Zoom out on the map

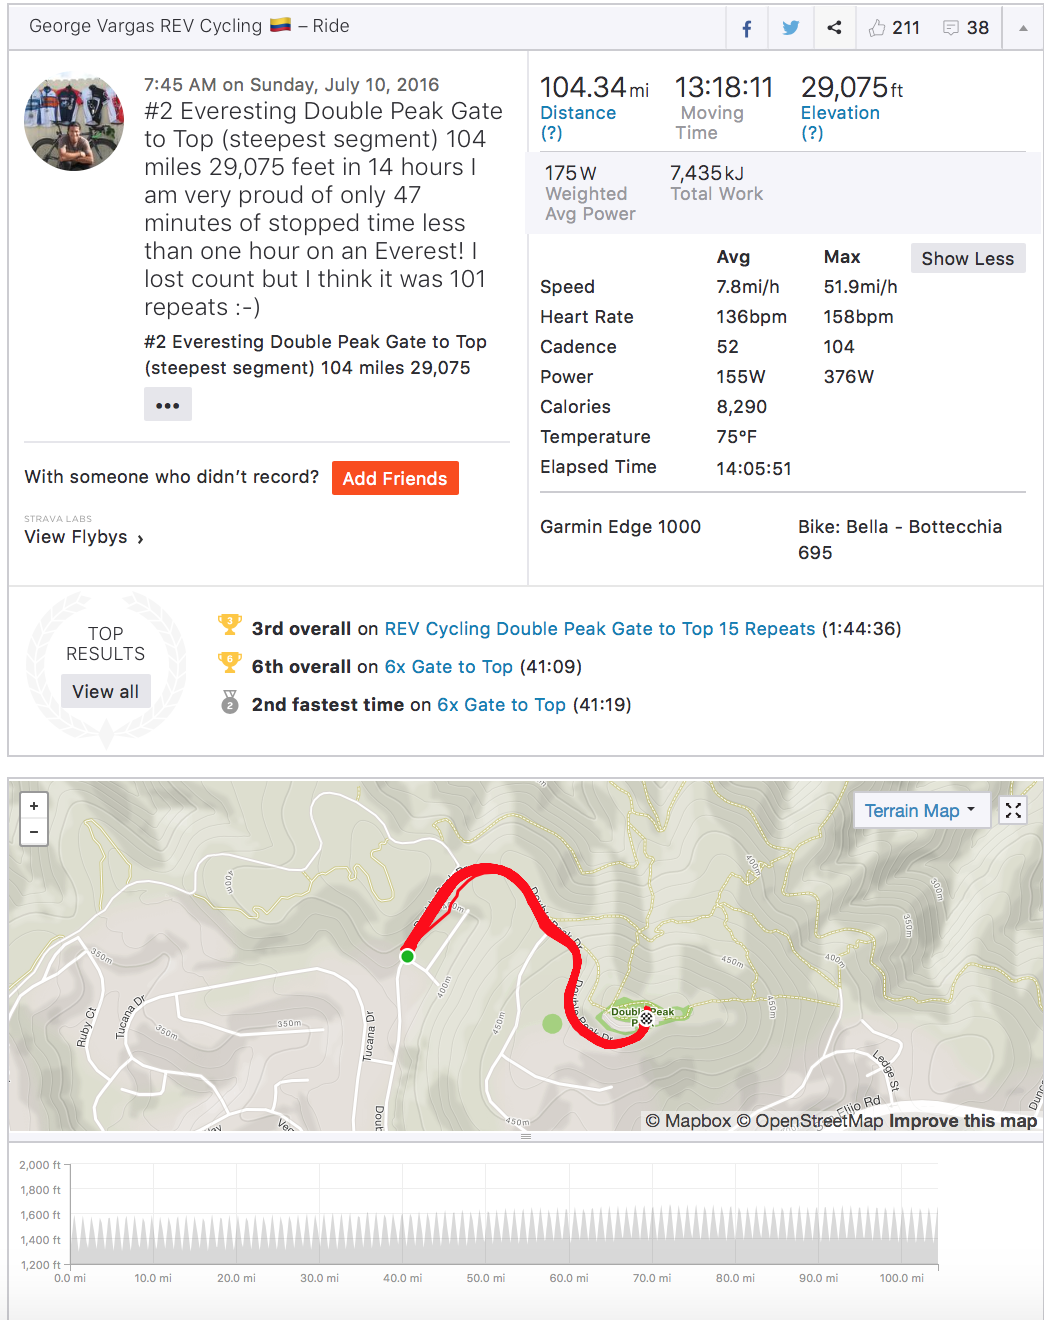click(x=34, y=832)
